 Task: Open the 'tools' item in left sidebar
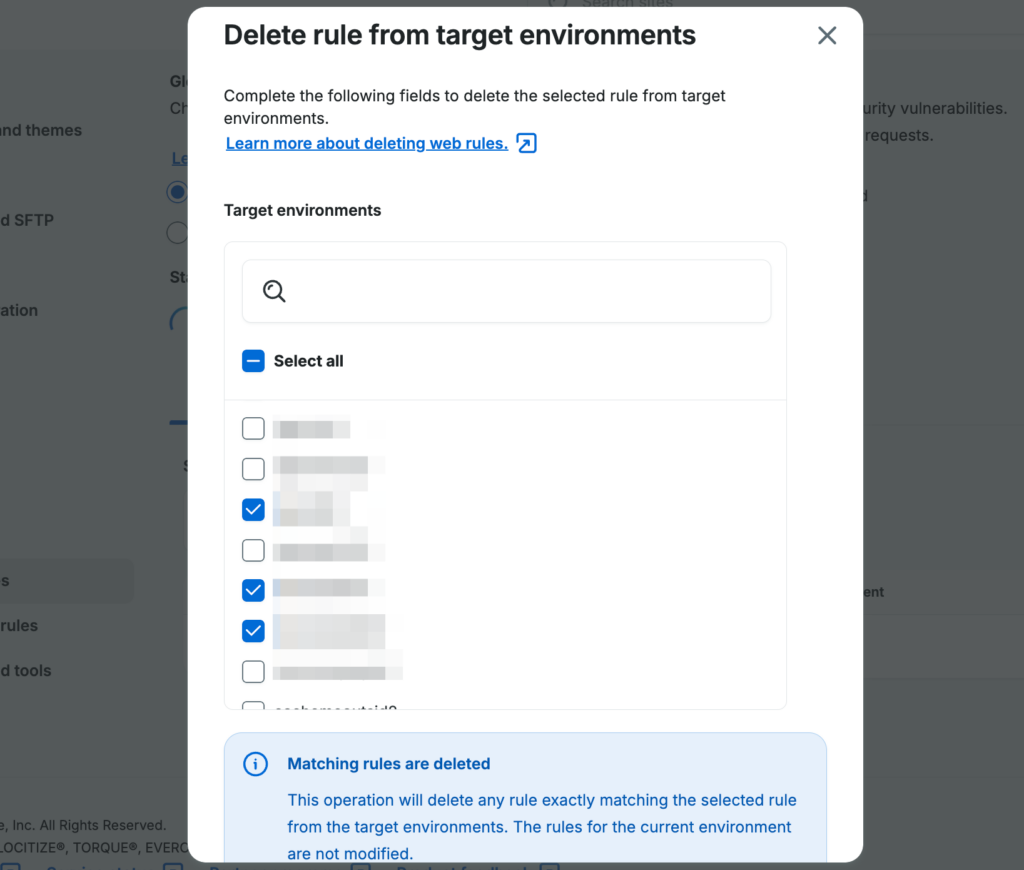[26, 671]
